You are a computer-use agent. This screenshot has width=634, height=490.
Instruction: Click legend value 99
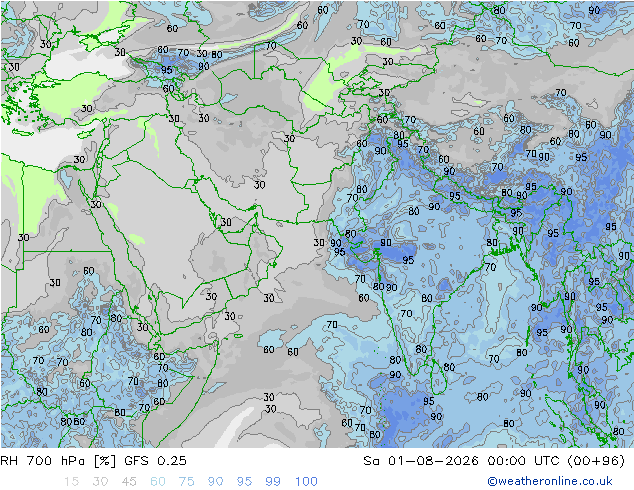point(273,481)
